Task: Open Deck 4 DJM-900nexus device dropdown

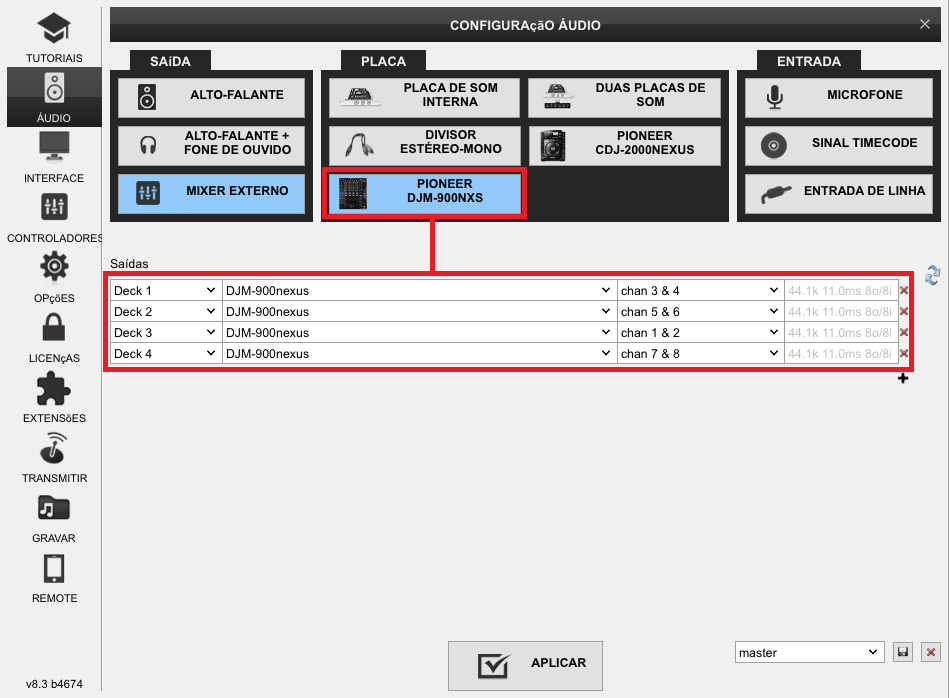Action: (419, 353)
